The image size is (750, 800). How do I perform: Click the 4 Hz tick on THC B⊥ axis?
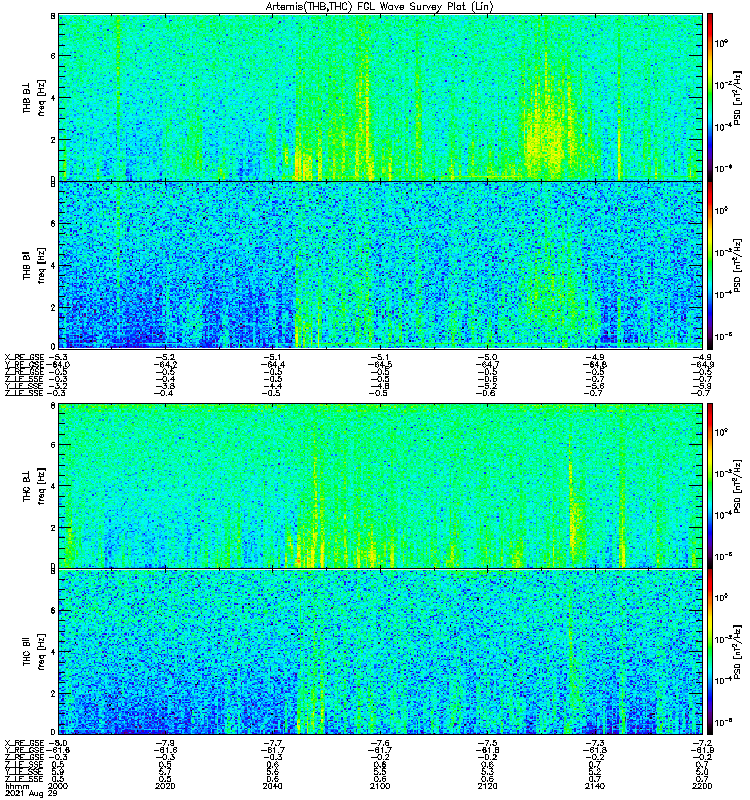click(53, 486)
